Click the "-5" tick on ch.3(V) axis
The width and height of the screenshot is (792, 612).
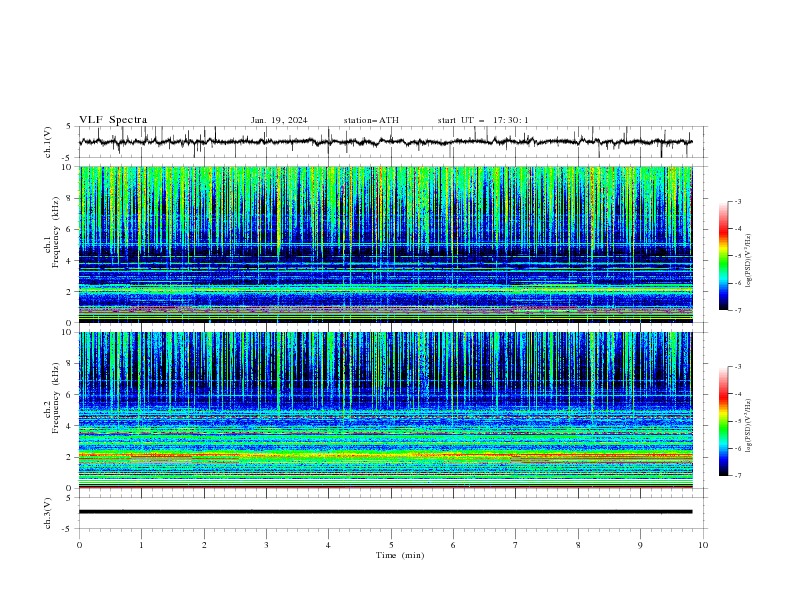click(68, 529)
